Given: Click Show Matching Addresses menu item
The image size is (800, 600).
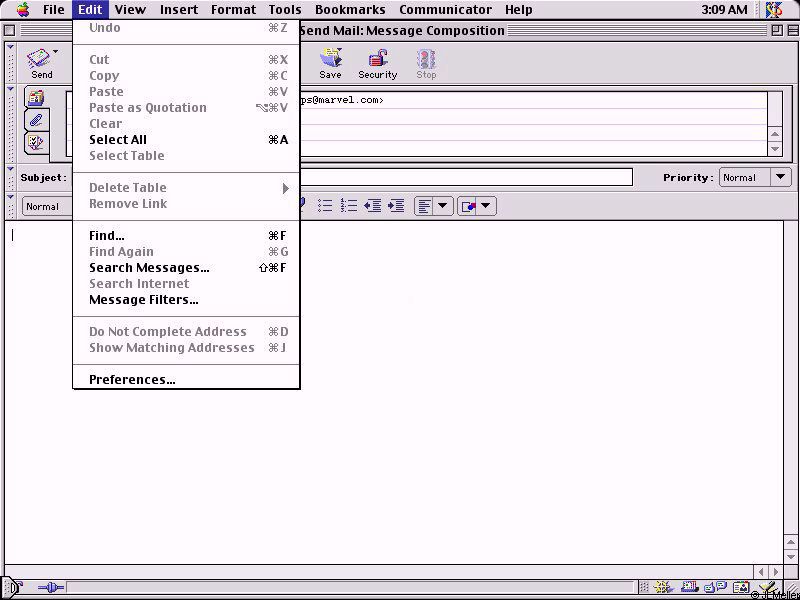Looking at the screenshot, I should click(x=186, y=348).
